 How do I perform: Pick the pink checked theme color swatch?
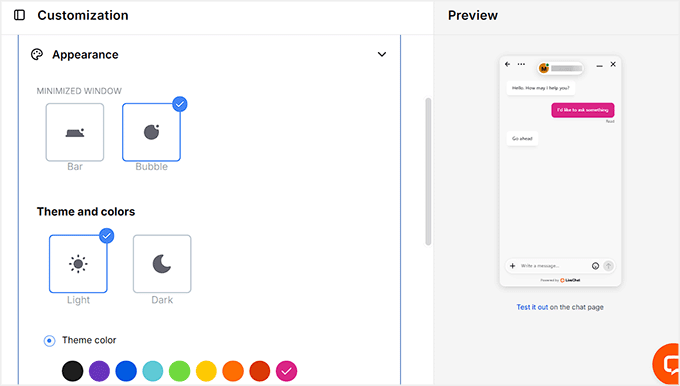coord(287,371)
